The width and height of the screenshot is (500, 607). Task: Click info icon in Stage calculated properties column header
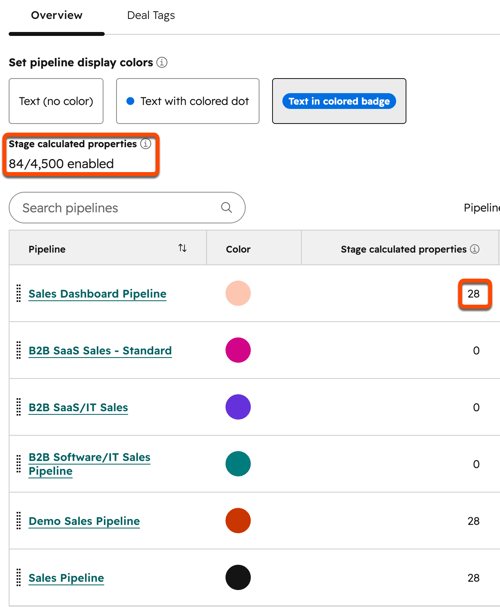point(475,249)
